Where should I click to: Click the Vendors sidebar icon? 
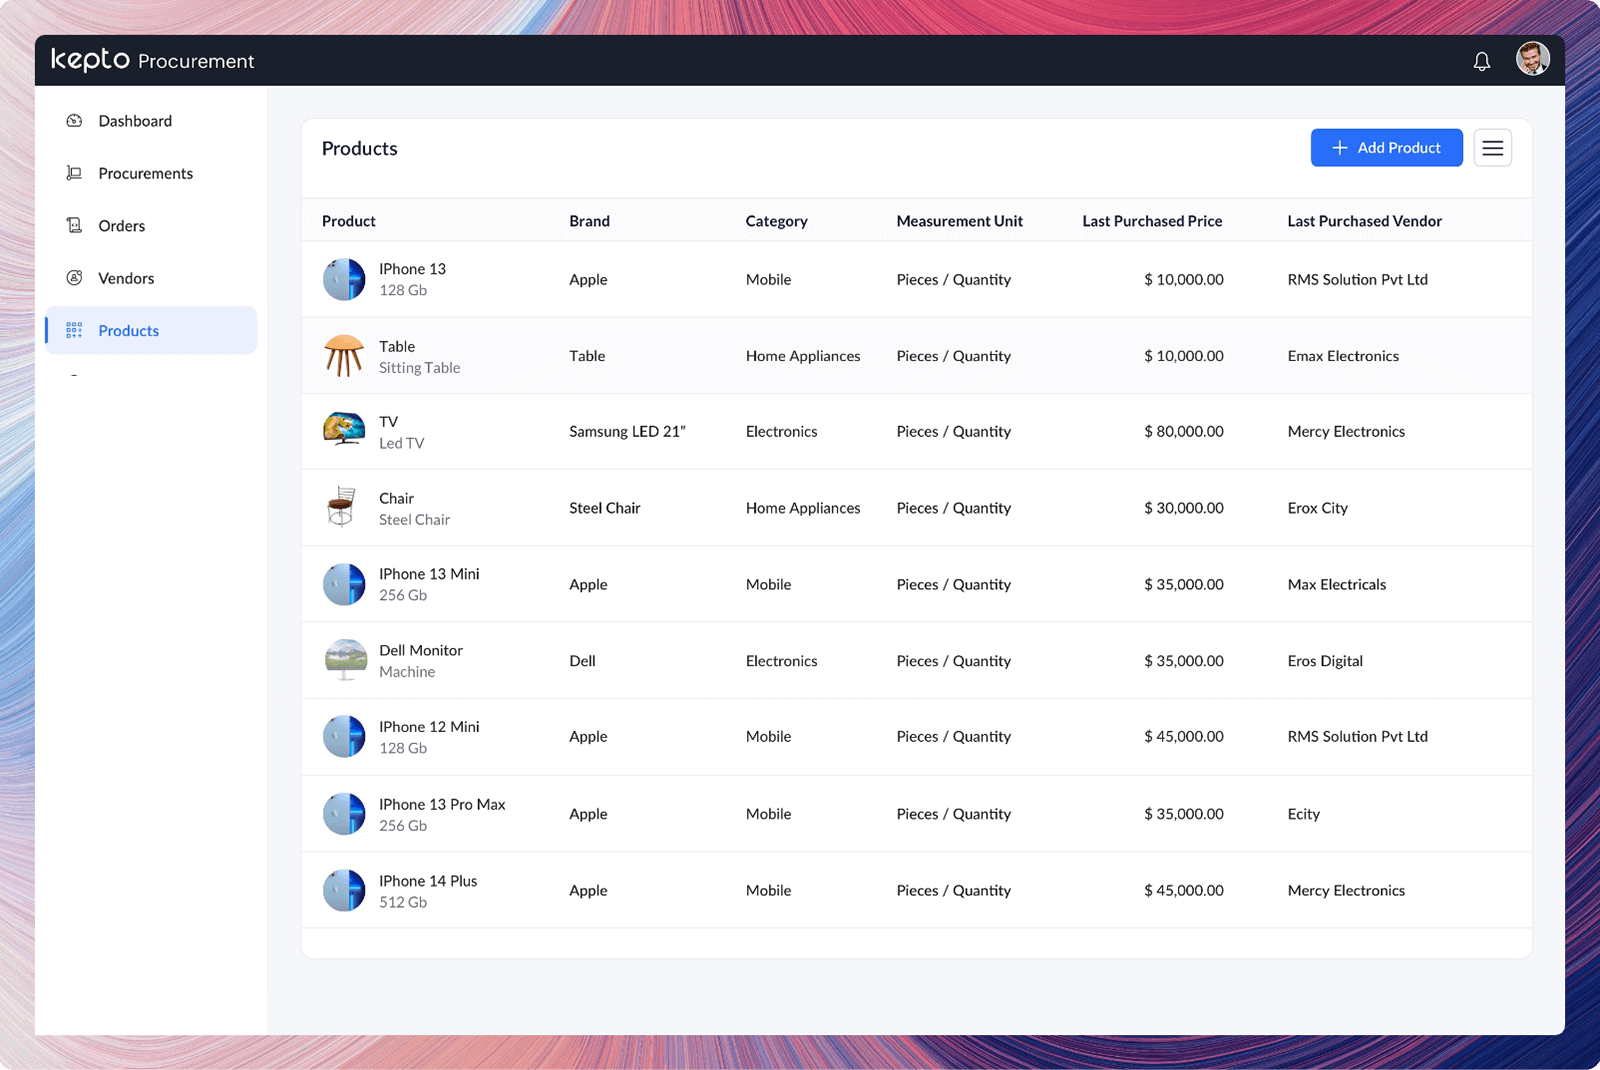click(74, 278)
